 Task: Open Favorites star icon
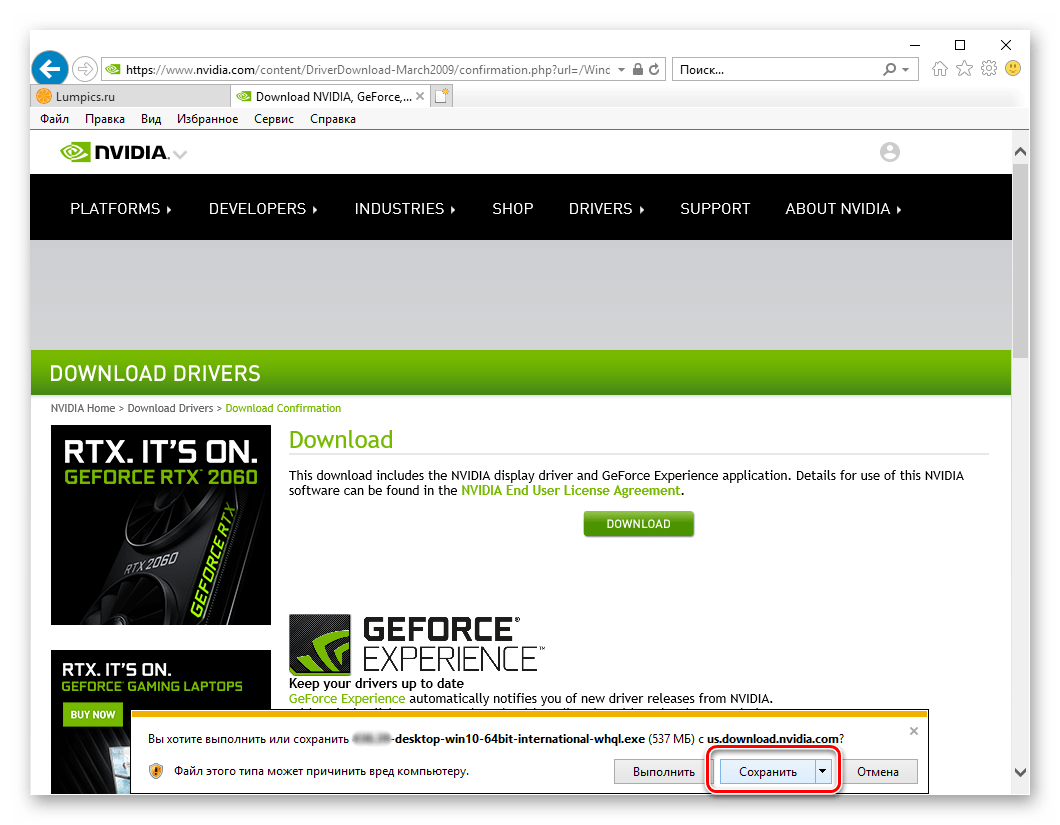click(x=965, y=68)
